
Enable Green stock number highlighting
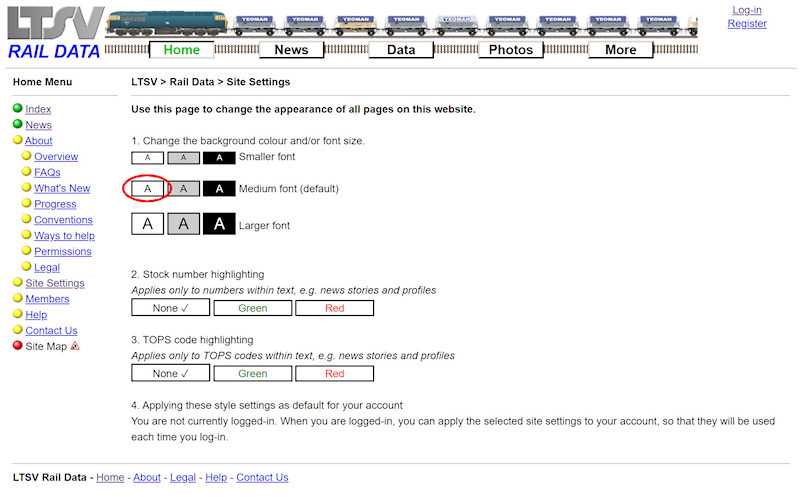tap(253, 308)
